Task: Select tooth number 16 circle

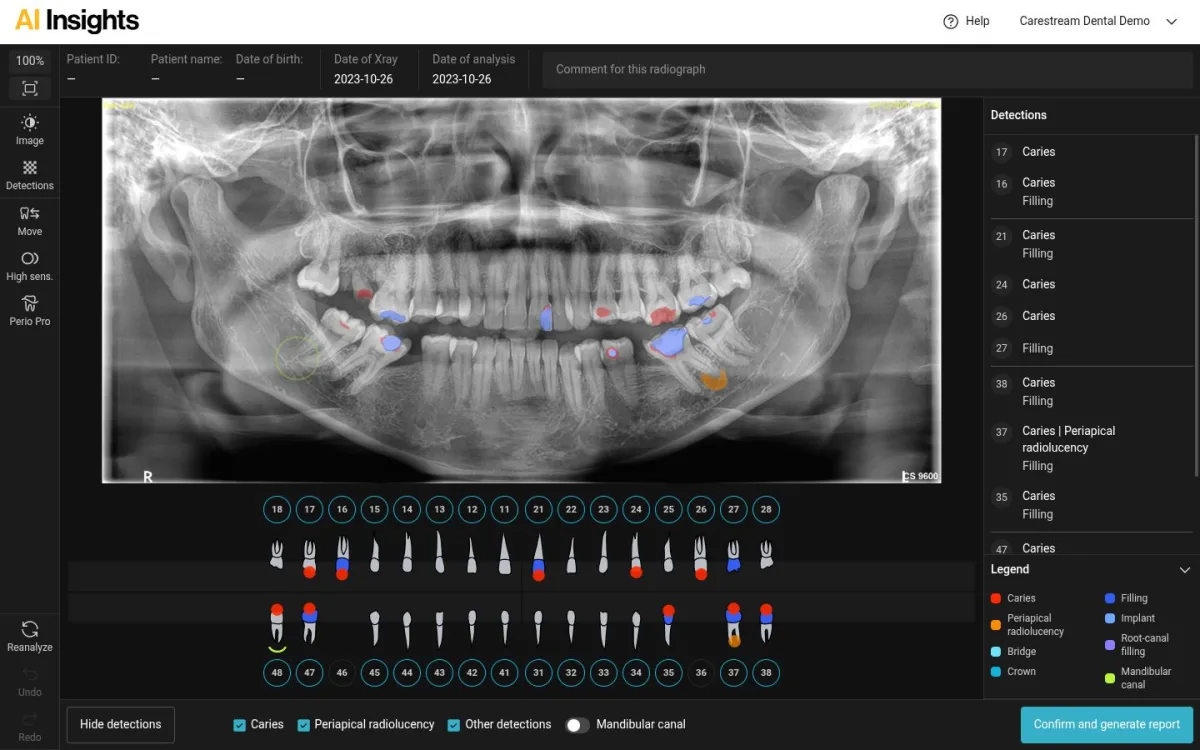Action: pyautogui.click(x=342, y=509)
